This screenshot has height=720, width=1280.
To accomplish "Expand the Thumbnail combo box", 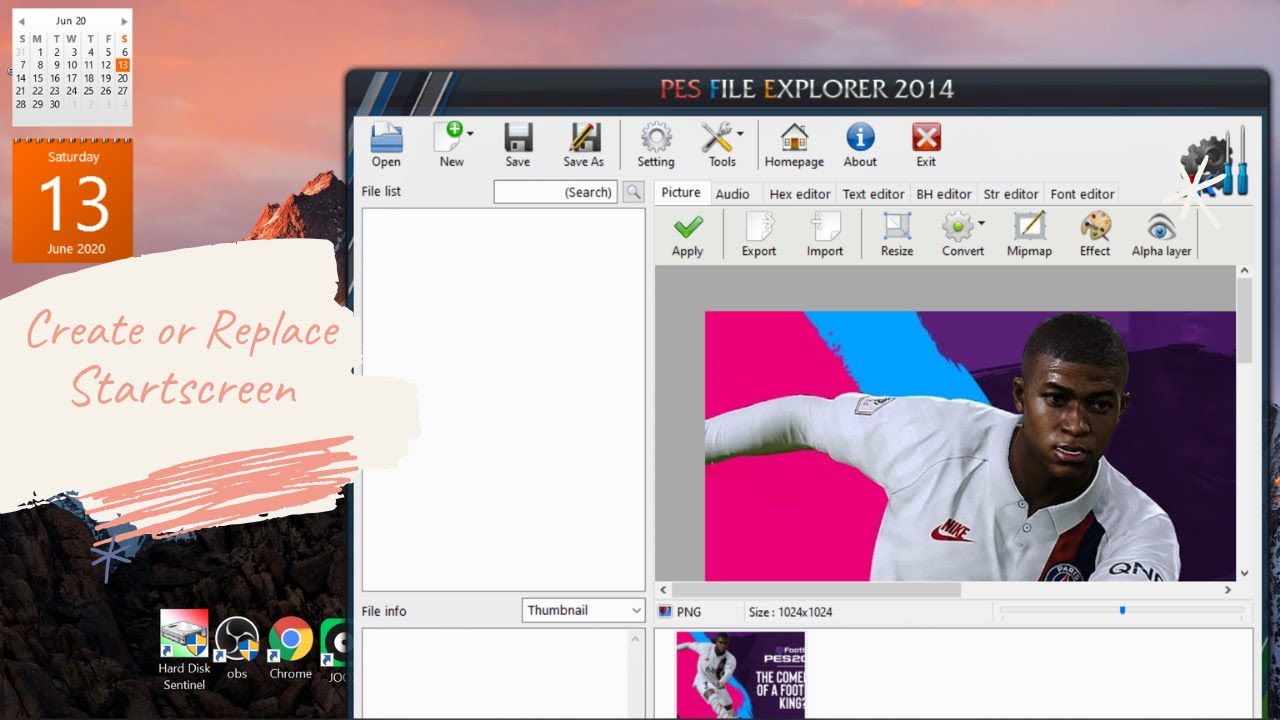I will pos(584,610).
